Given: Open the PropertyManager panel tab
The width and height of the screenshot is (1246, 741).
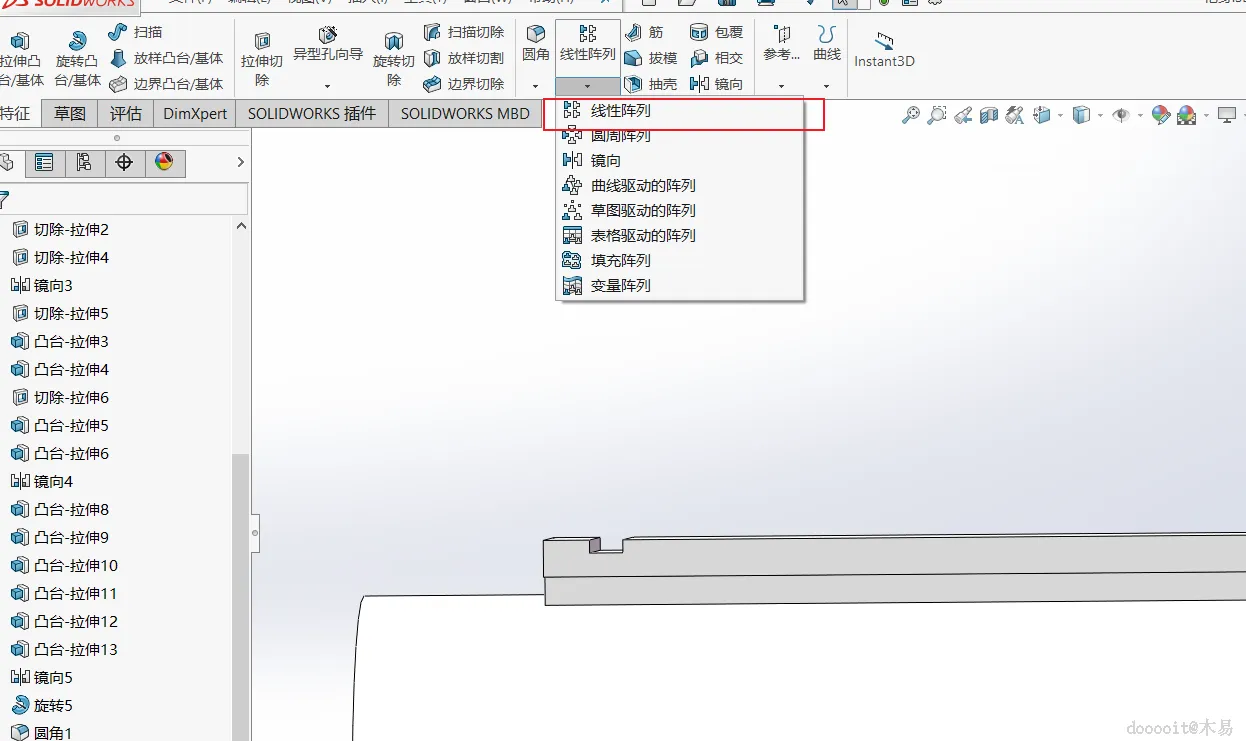Looking at the screenshot, I should click(44, 162).
